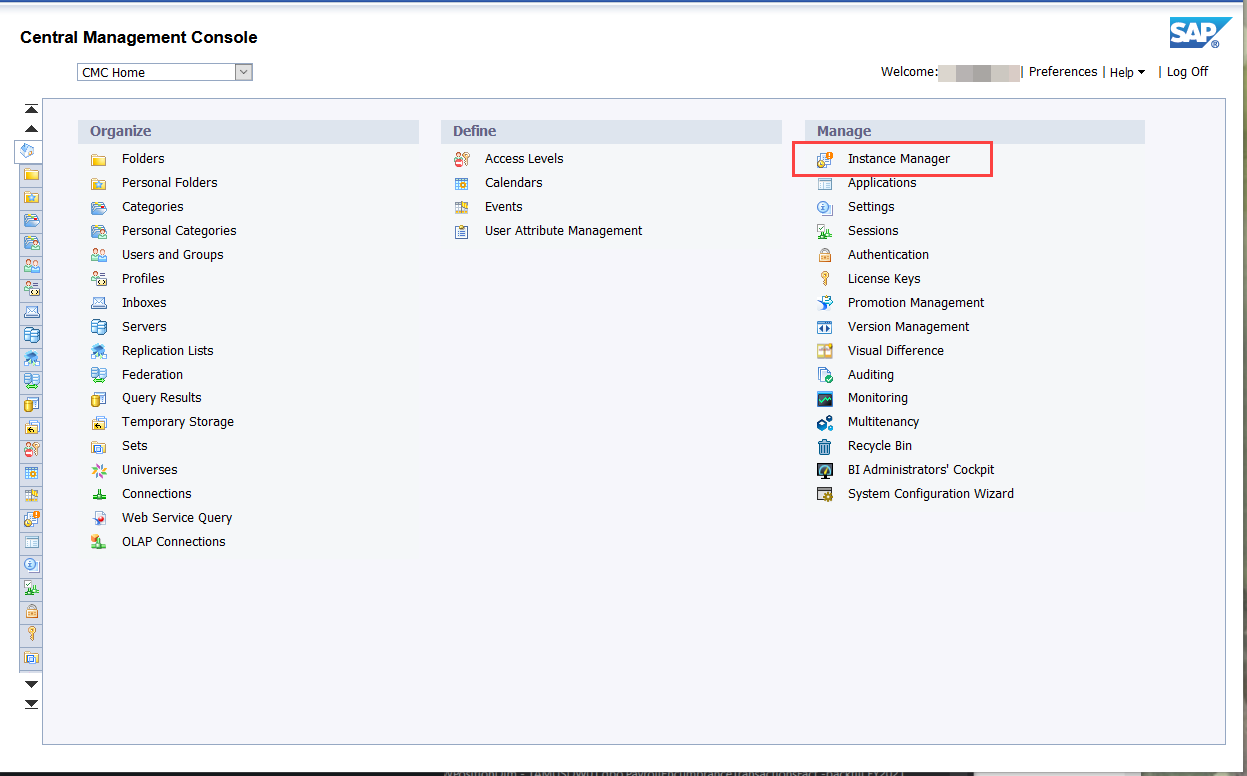Click the Universes colorful star icon
Image resolution: width=1247 pixels, height=776 pixels.
(99, 470)
